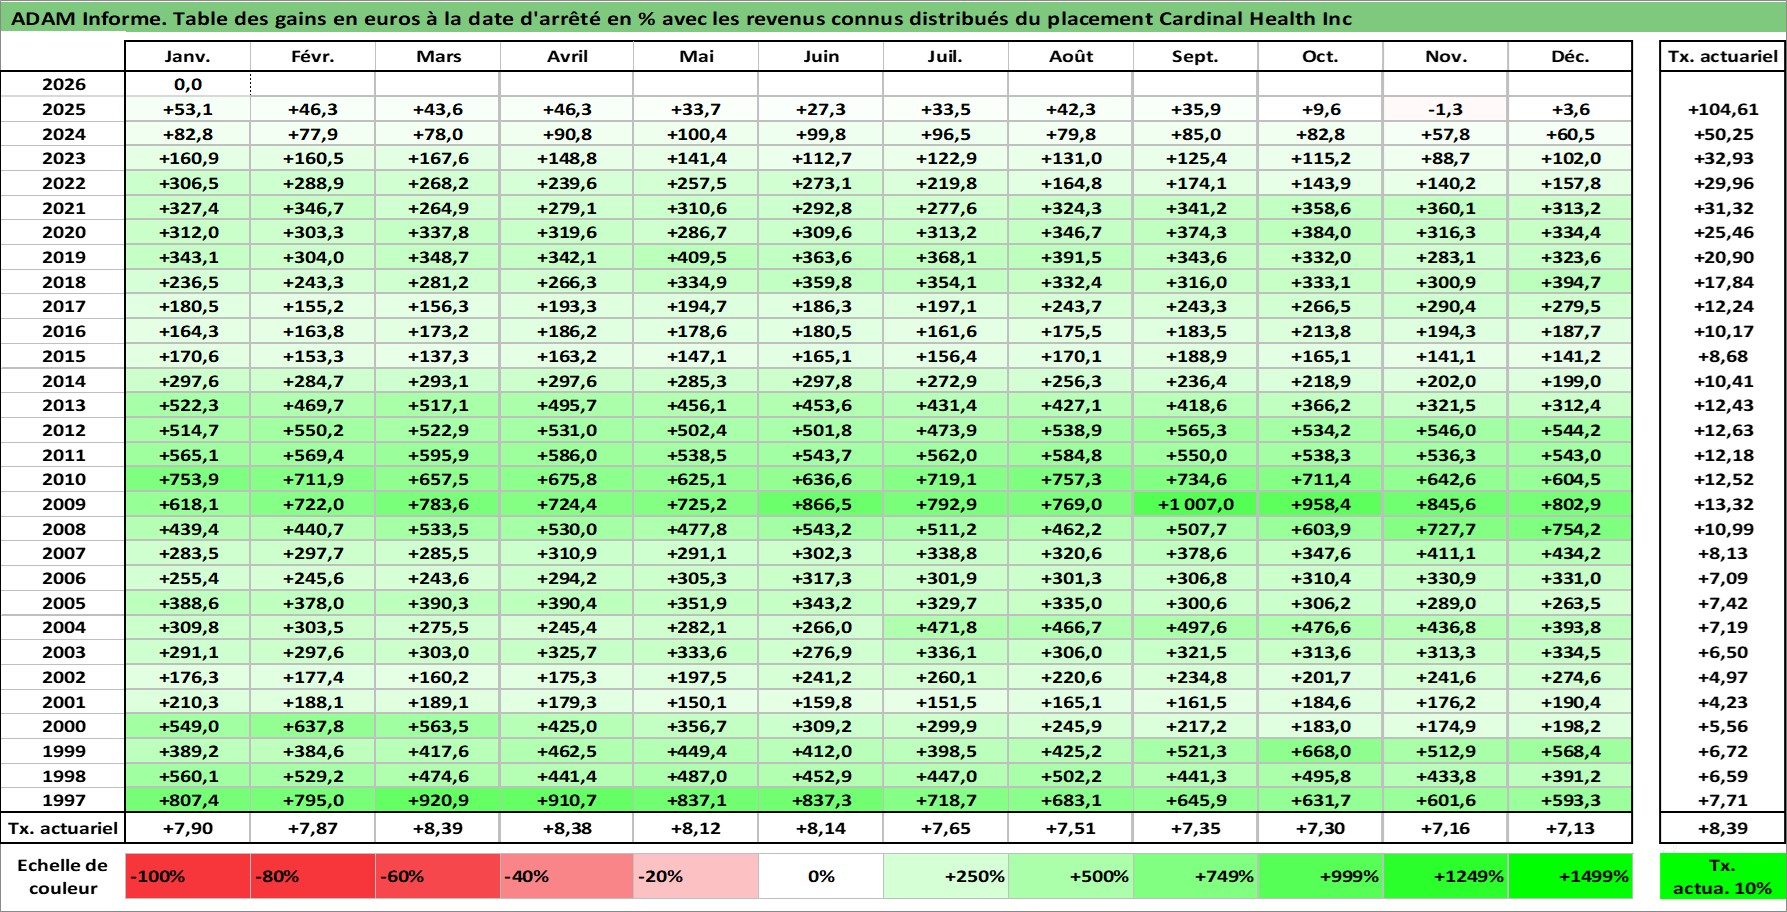Click the -60% color scale swatch

(438, 876)
